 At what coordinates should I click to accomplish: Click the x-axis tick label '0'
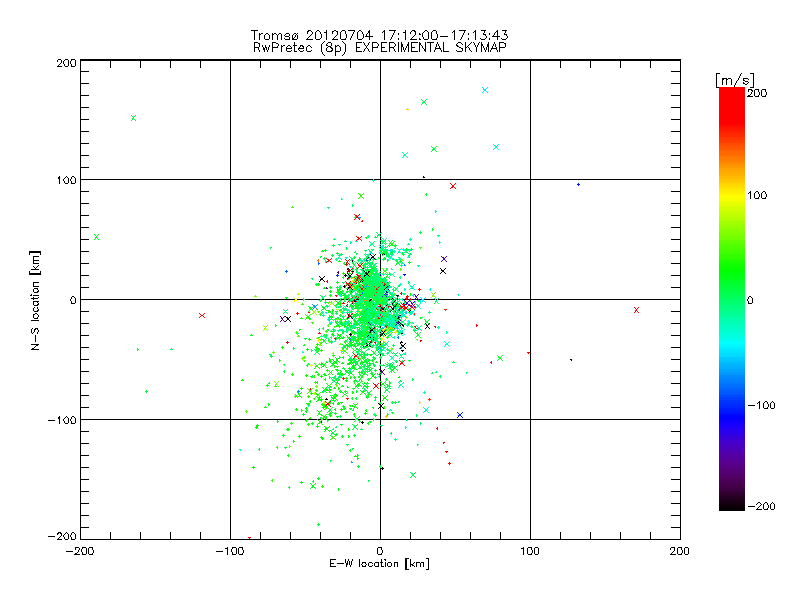click(x=380, y=551)
